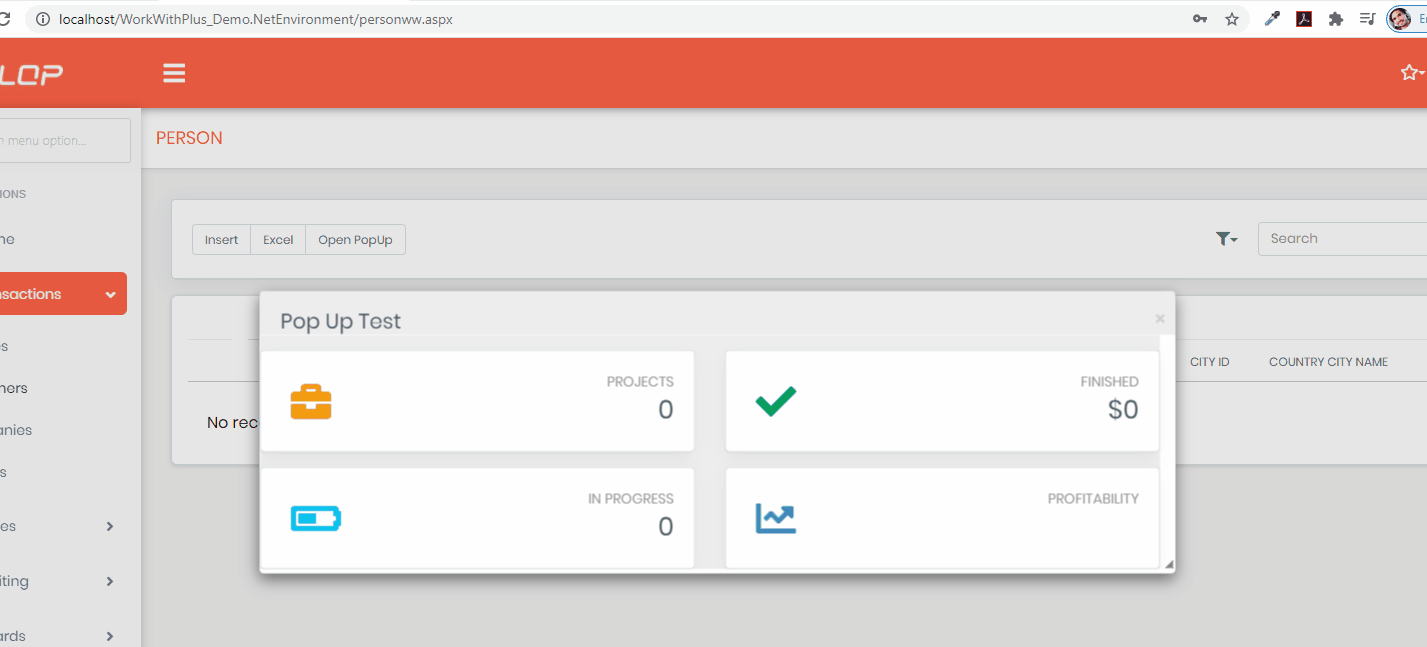Open the hamburger navigation menu
The height and width of the screenshot is (647, 1427).
[174, 72]
